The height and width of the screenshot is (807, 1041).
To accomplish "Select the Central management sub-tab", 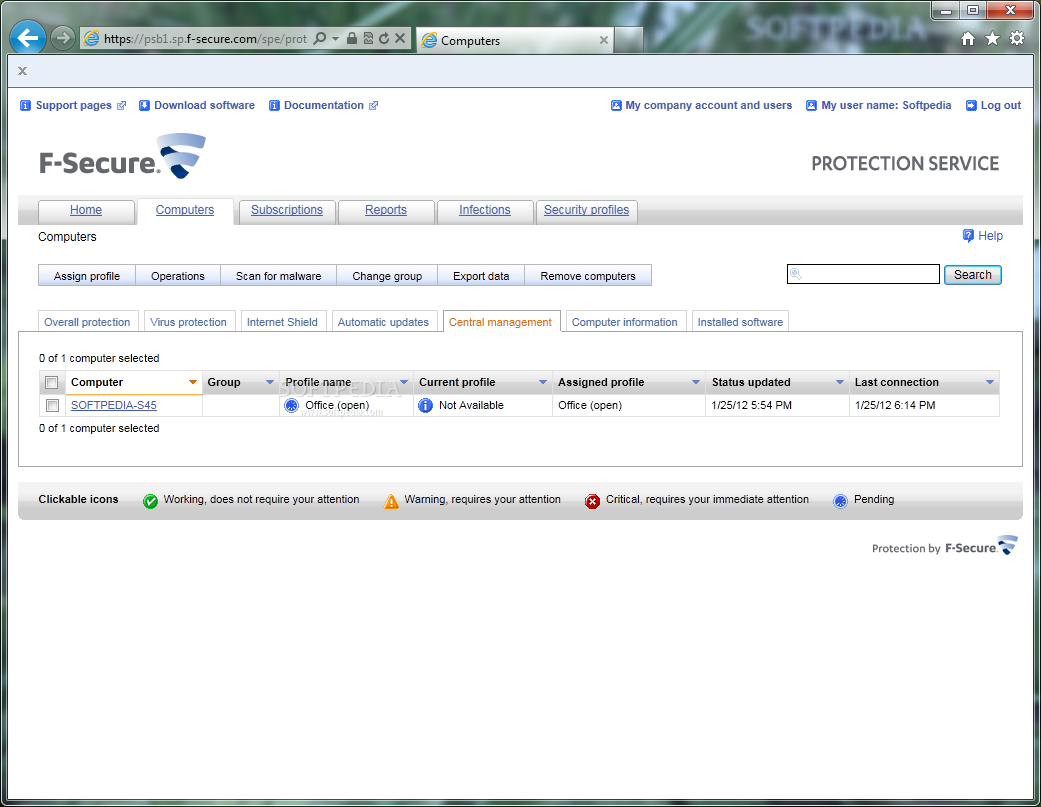I will coord(501,322).
